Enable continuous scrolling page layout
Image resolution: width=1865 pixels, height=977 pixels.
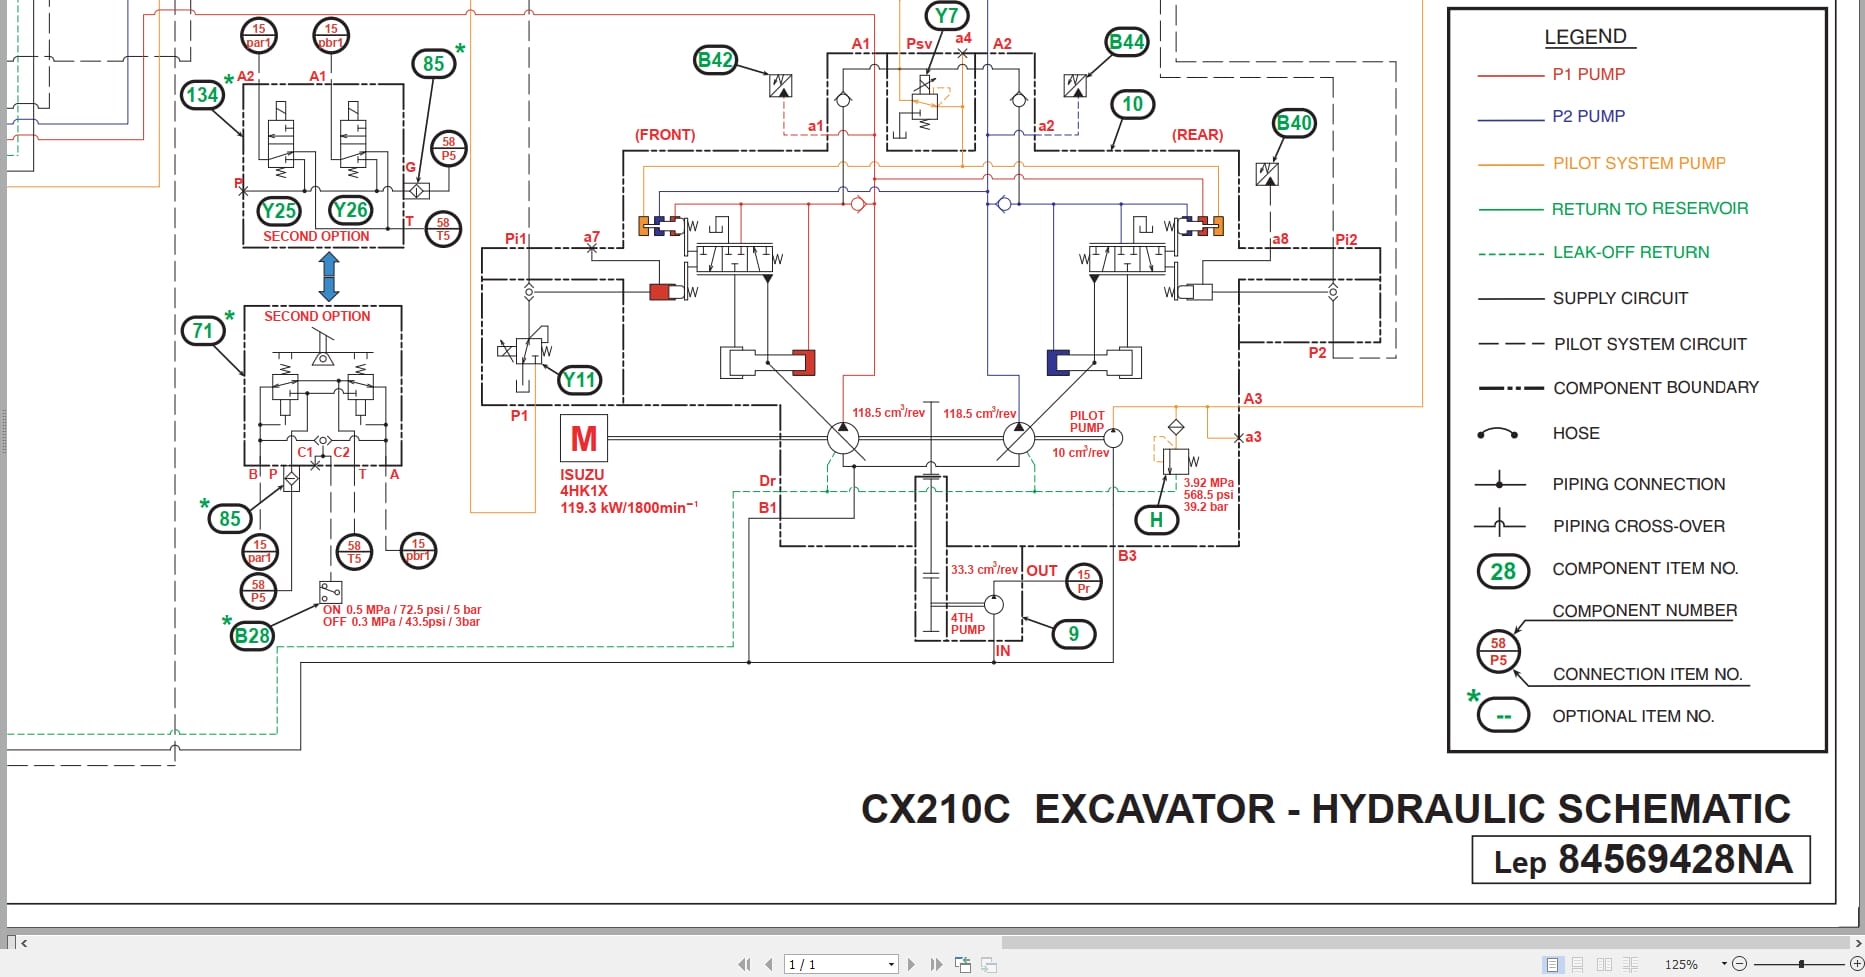(1579, 964)
